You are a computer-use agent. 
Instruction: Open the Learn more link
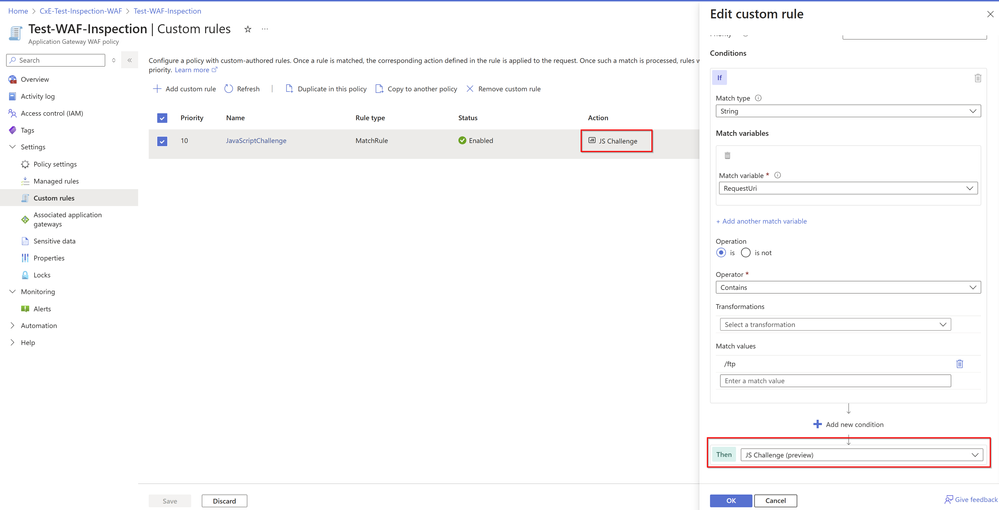tap(196, 70)
